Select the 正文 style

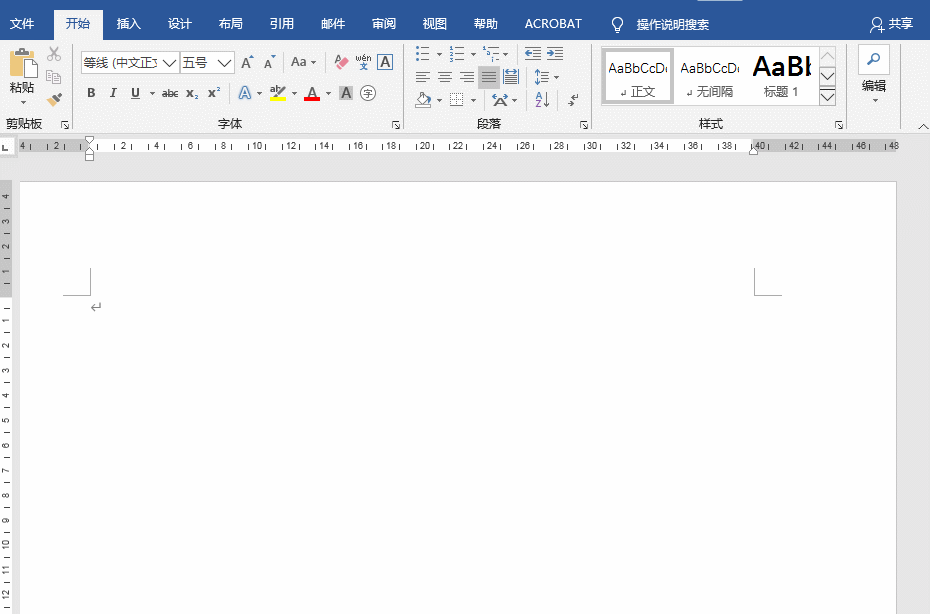coord(638,77)
